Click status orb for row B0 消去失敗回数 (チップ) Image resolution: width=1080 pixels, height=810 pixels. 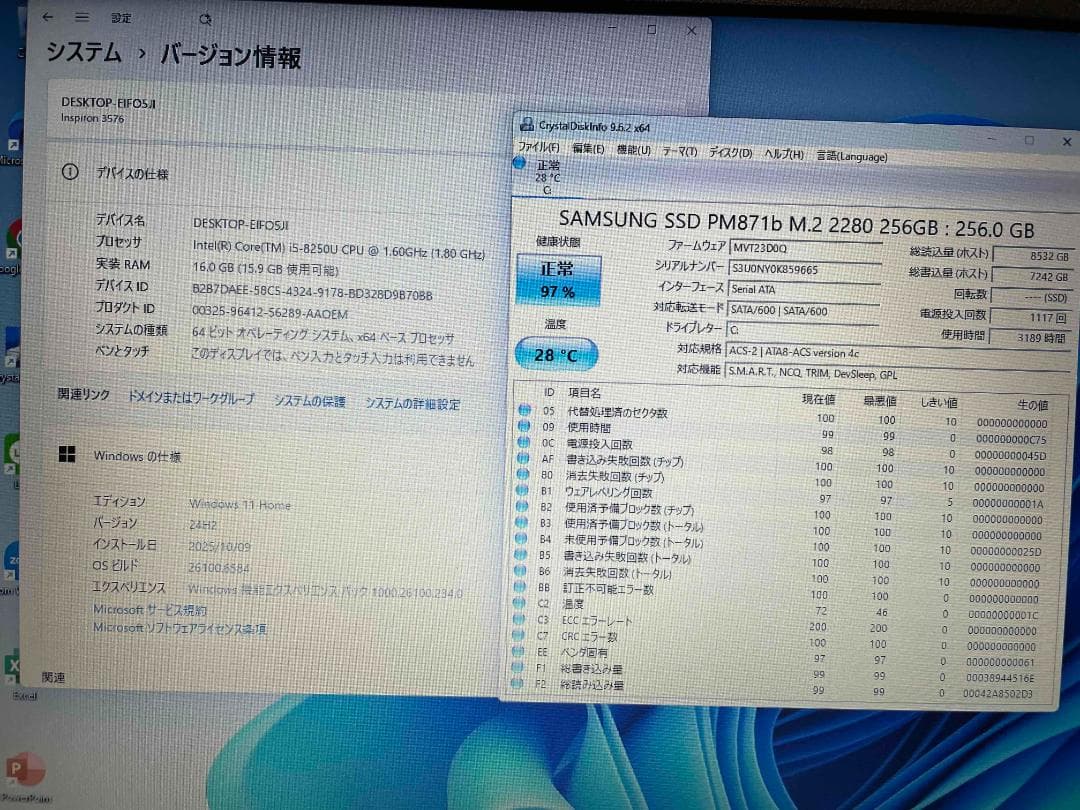coord(523,474)
